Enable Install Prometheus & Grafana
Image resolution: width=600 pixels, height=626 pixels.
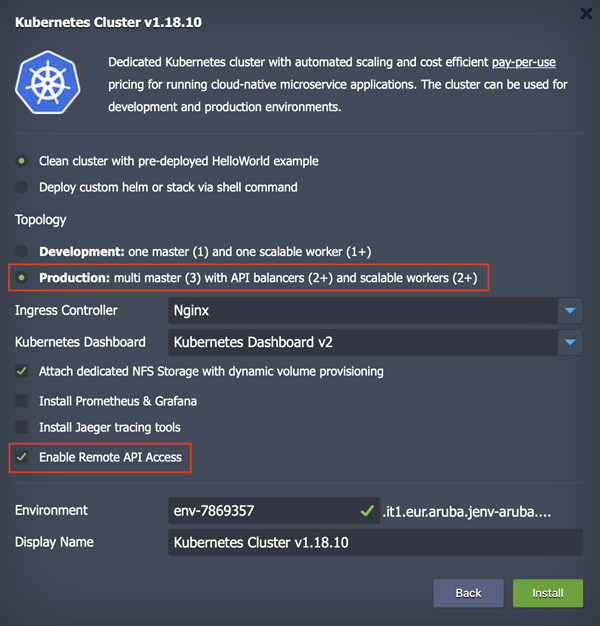pyautogui.click(x=22, y=401)
